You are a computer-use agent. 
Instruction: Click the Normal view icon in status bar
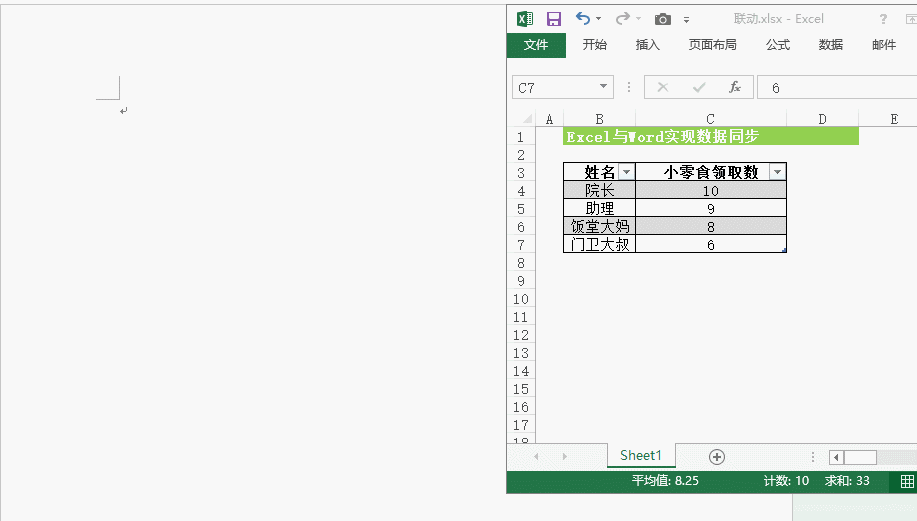[907, 481]
